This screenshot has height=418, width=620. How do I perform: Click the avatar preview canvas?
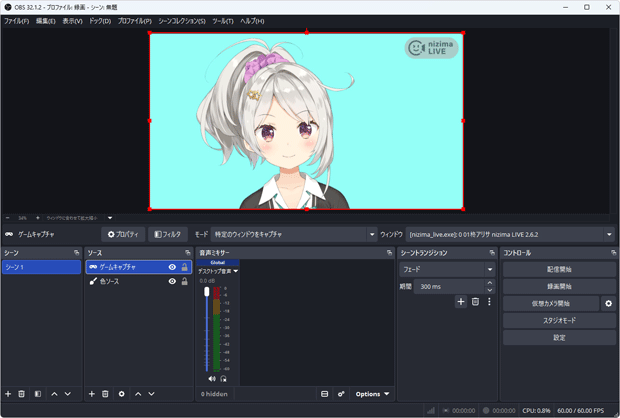pos(306,121)
